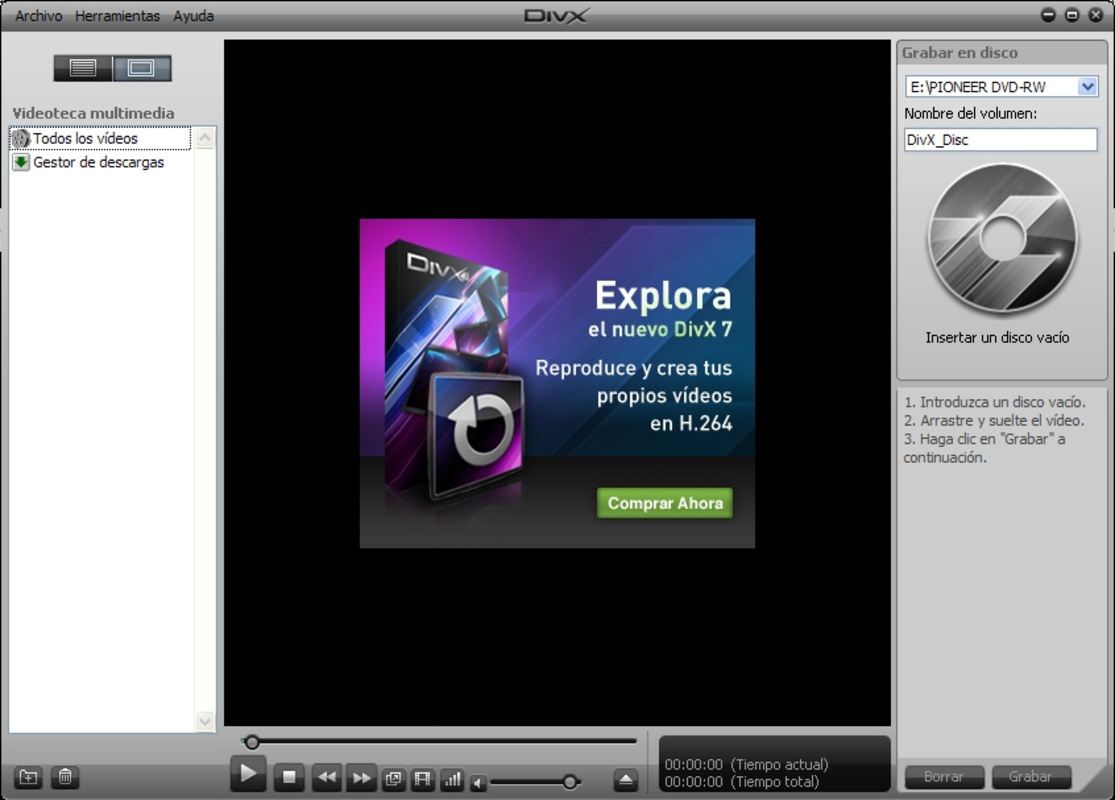This screenshot has width=1115, height=800.
Task: Click the Videoteca multimedia heading
Action: coord(93,113)
